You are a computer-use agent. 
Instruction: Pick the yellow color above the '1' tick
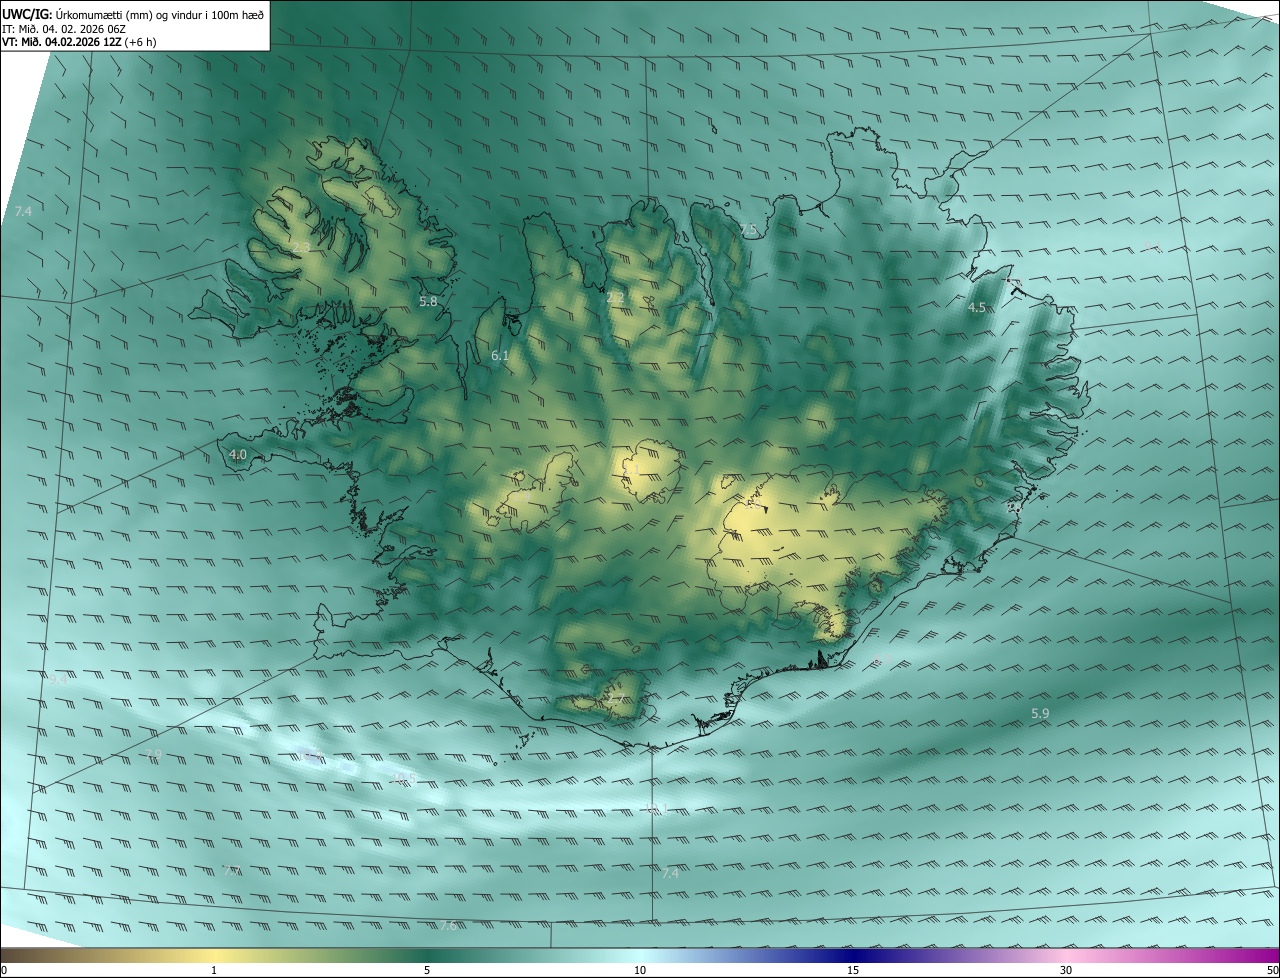tap(214, 955)
